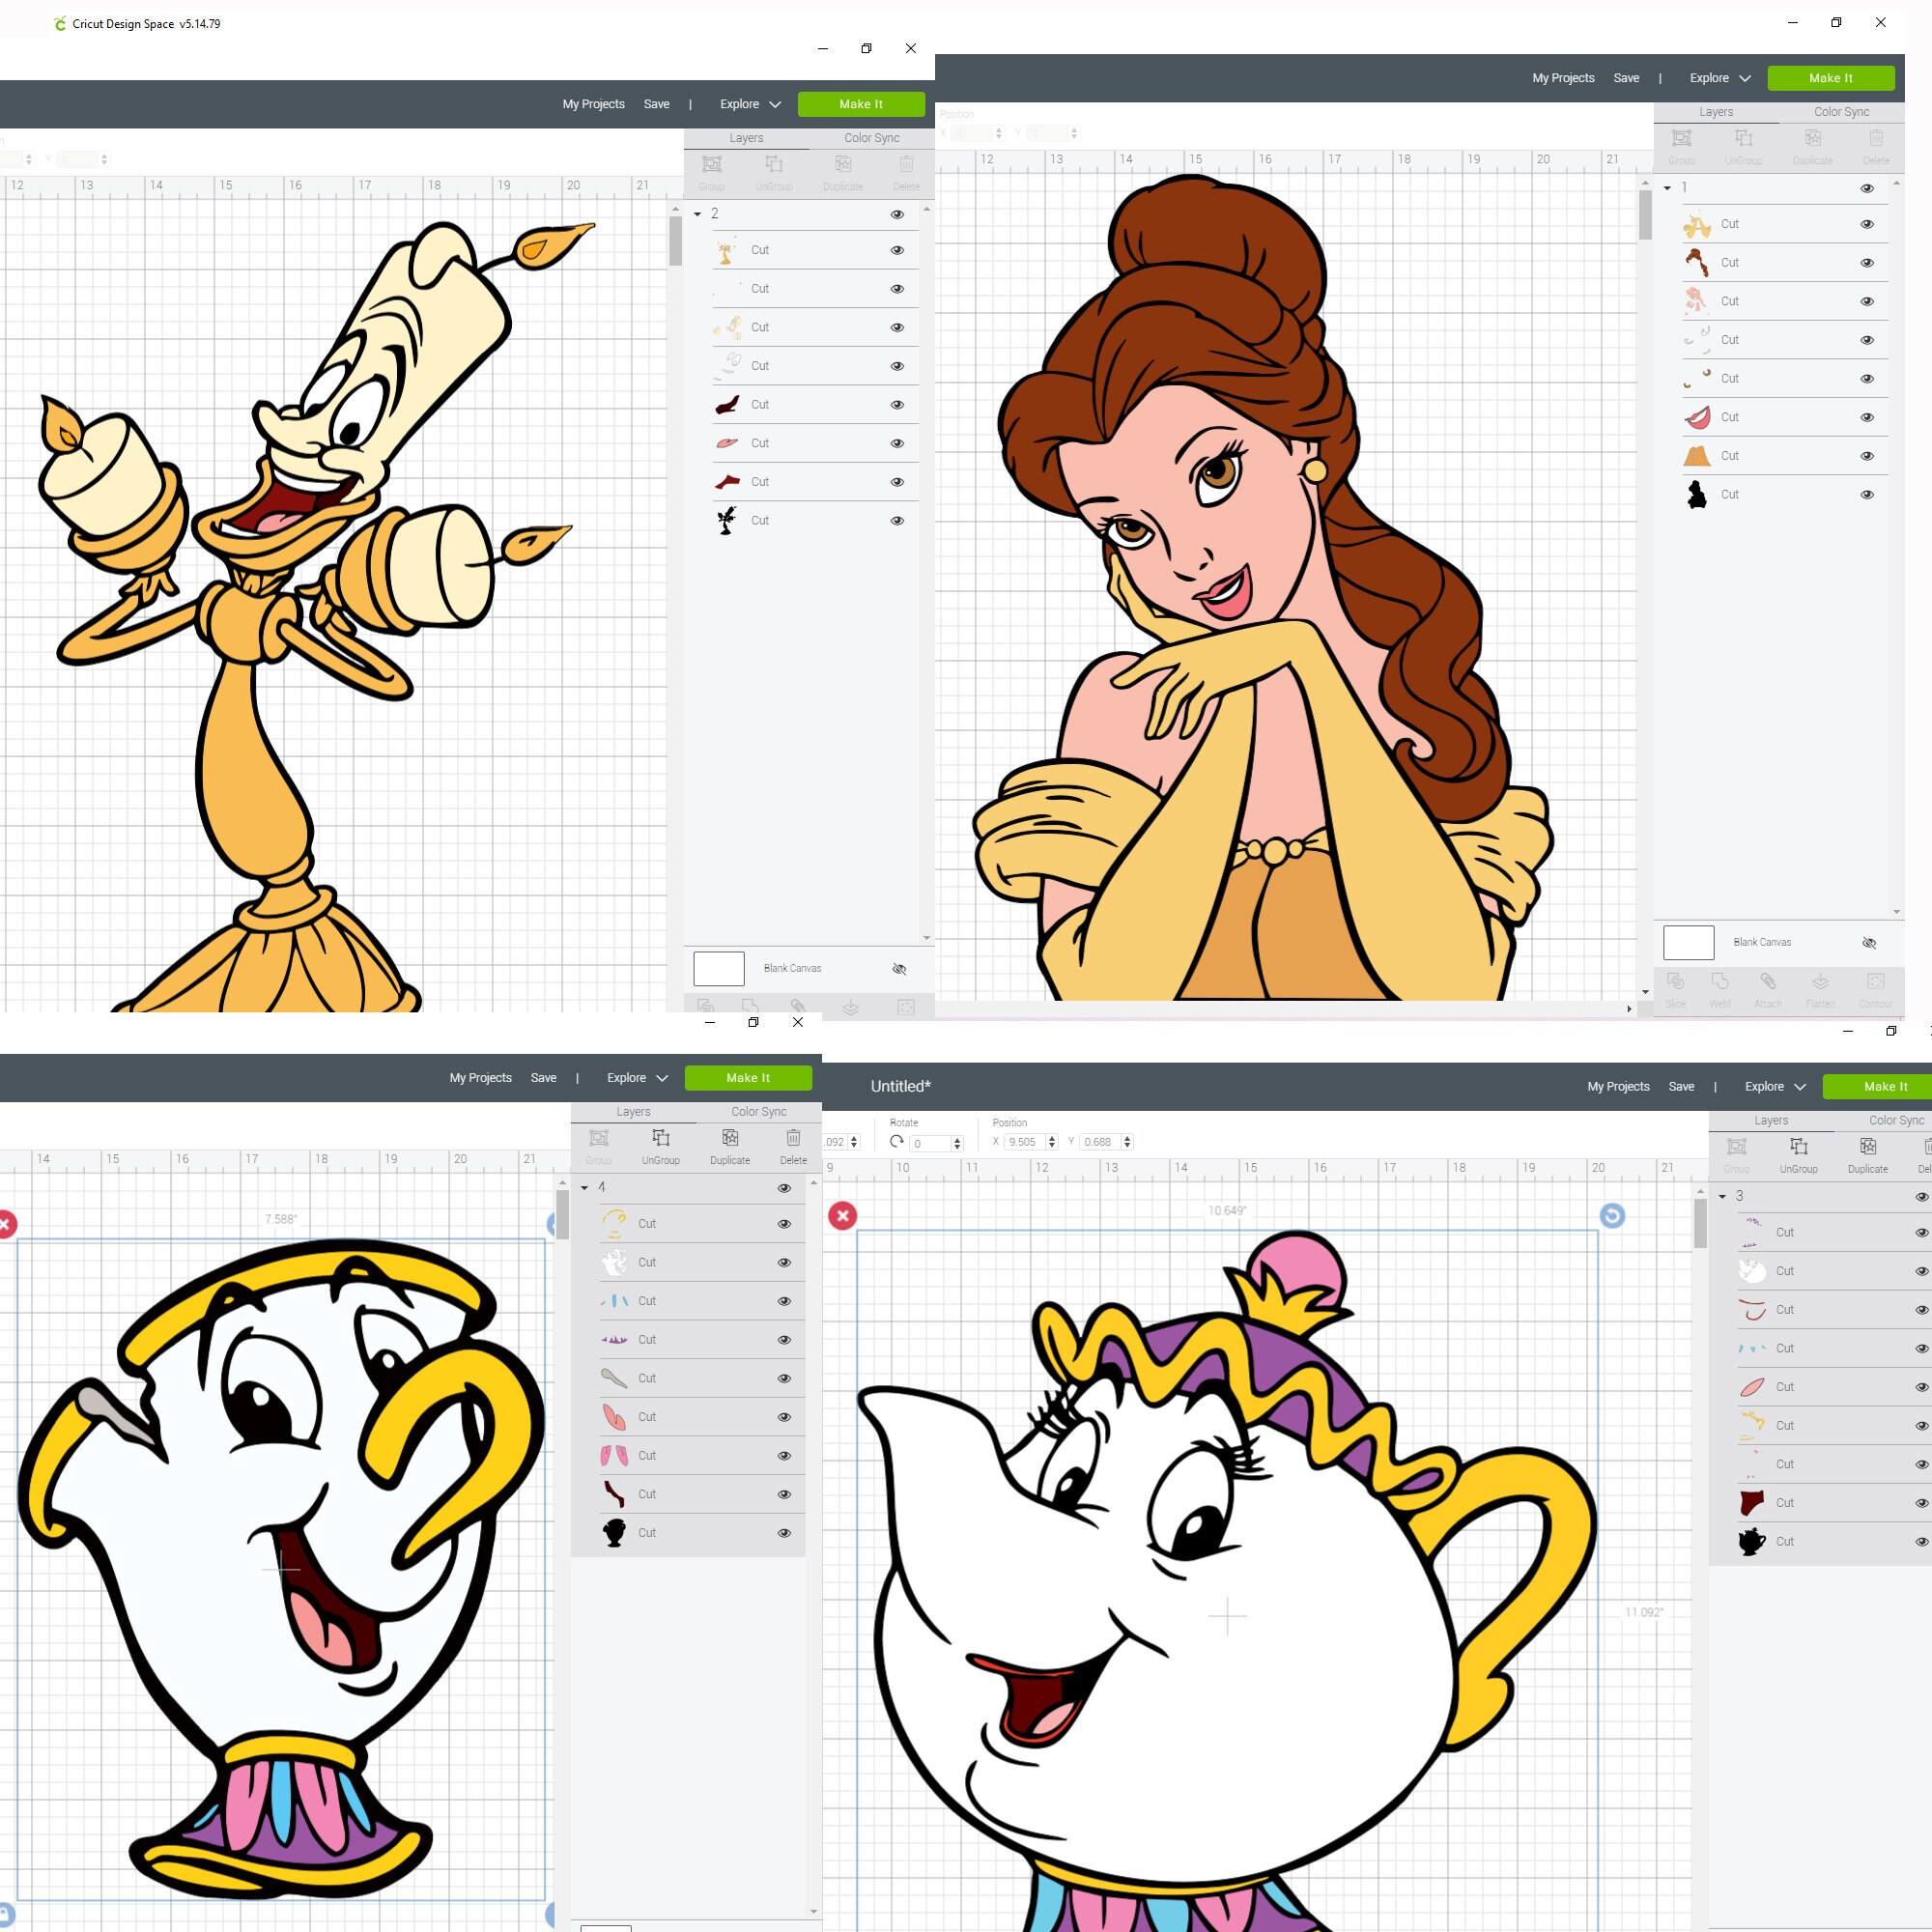Lumiere window: toggle Blank Canvas visibility eye
Viewport: 1932px width, 1932px height.
(x=899, y=969)
